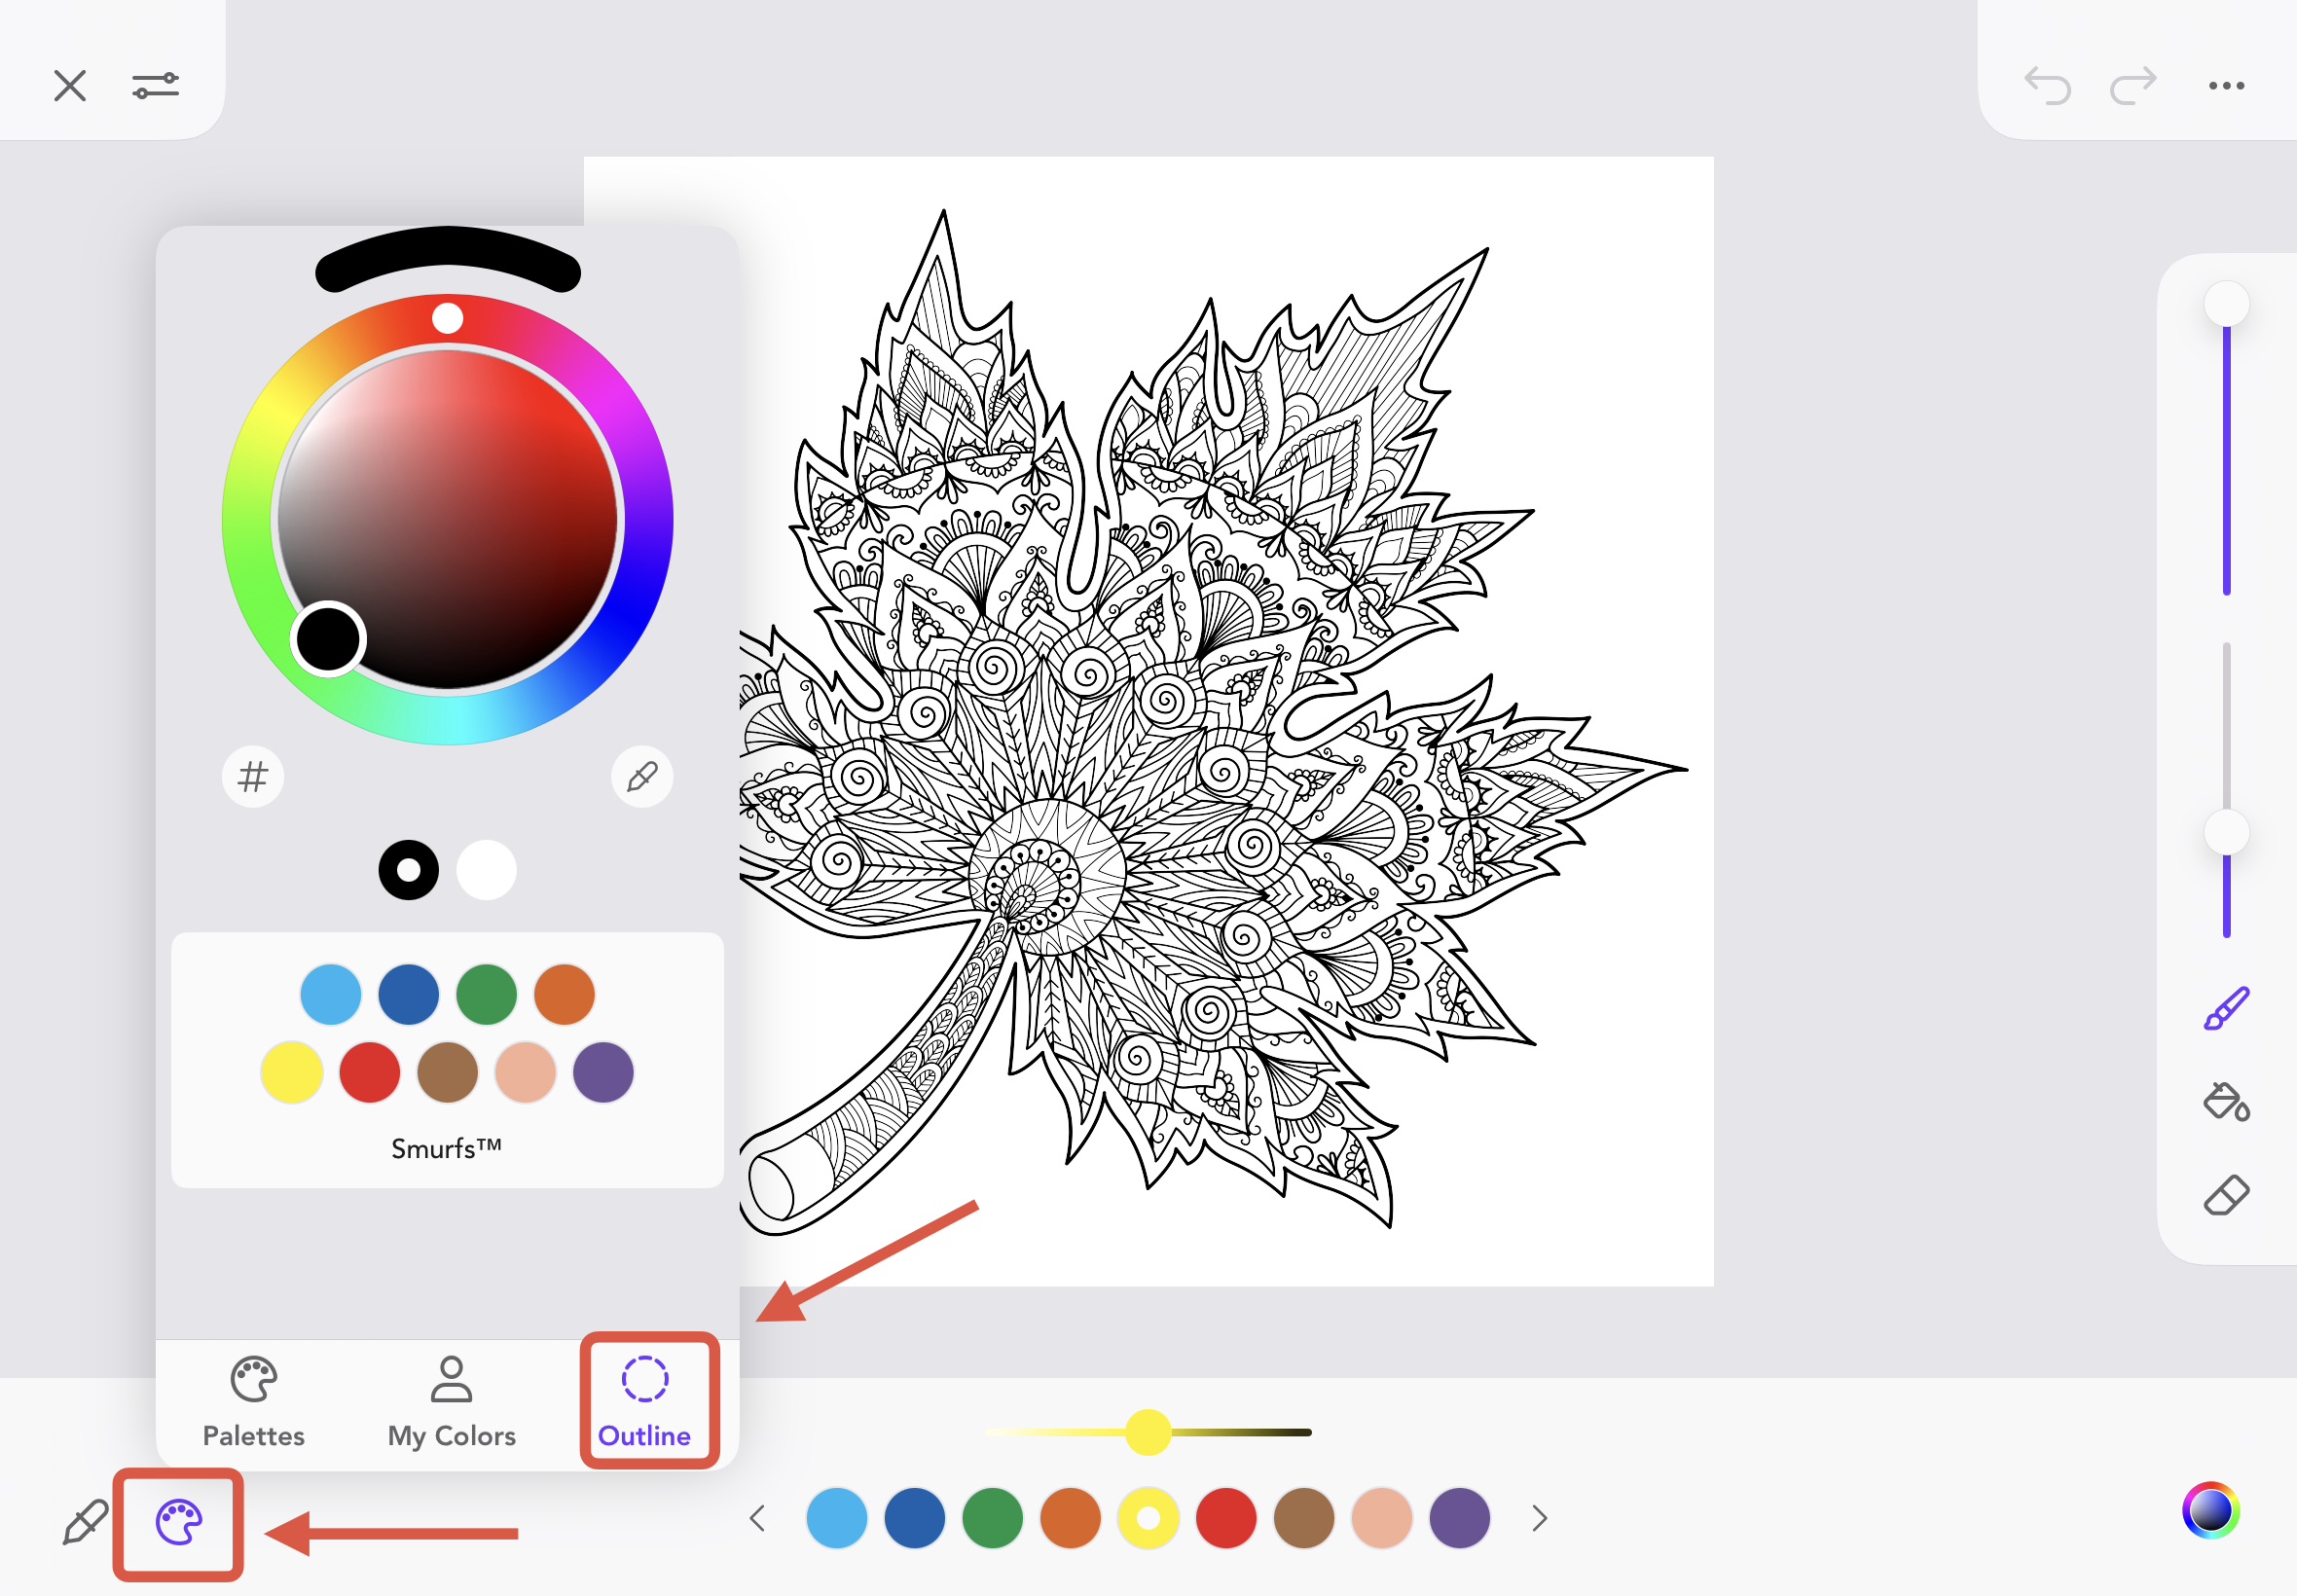Viewport: 2297px width, 1596px height.
Task: Pick orange in the Smurfs palette
Action: (565, 994)
